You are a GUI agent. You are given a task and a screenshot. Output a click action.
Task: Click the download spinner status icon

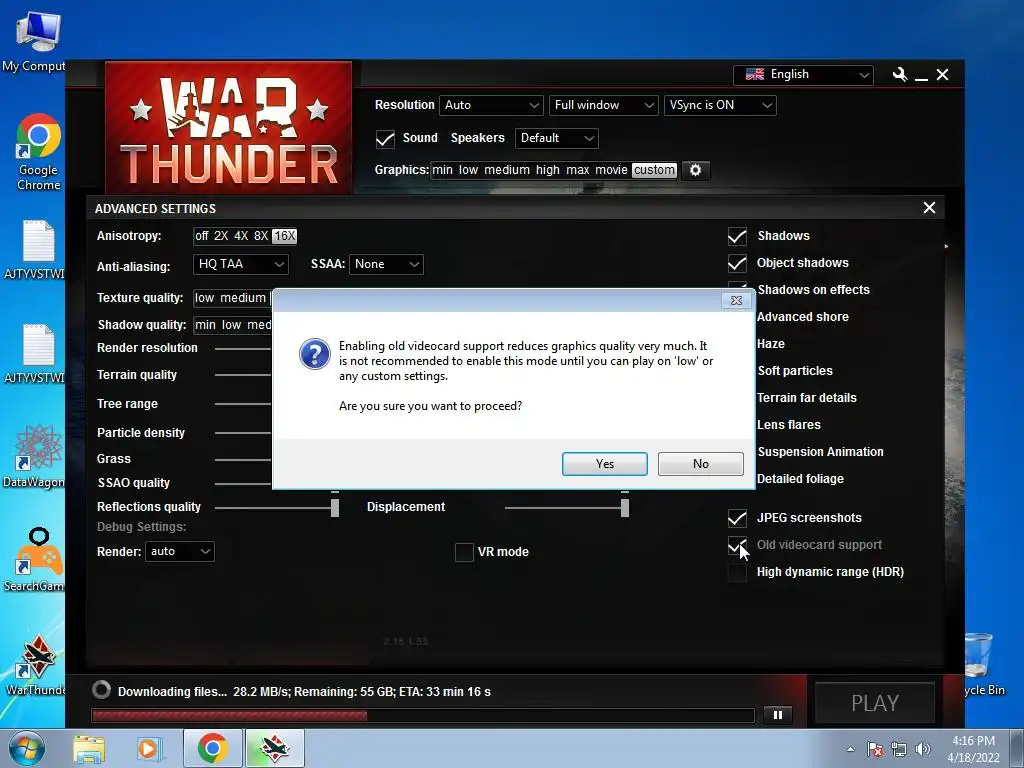101,690
